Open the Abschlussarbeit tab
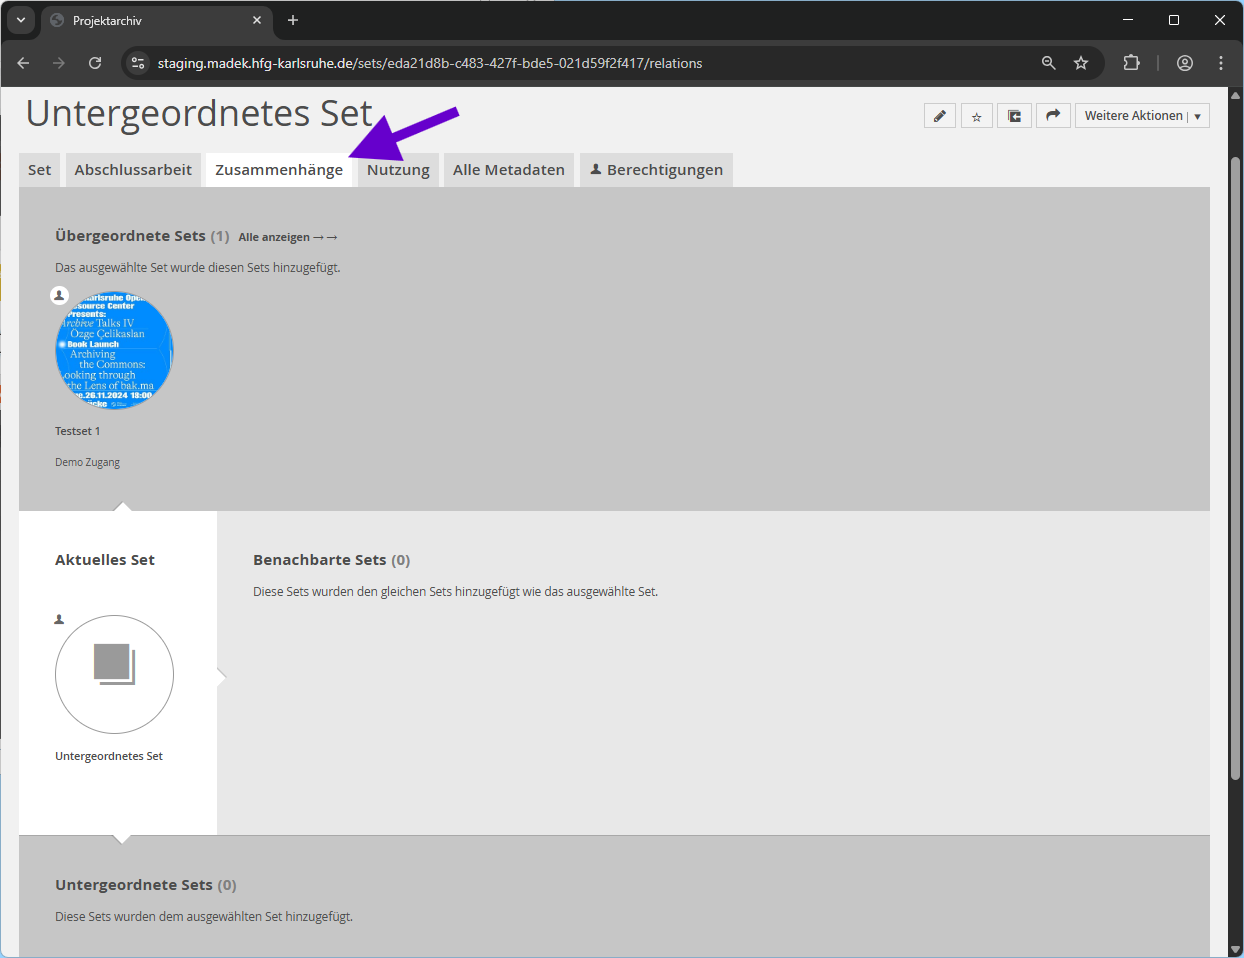 coord(133,170)
